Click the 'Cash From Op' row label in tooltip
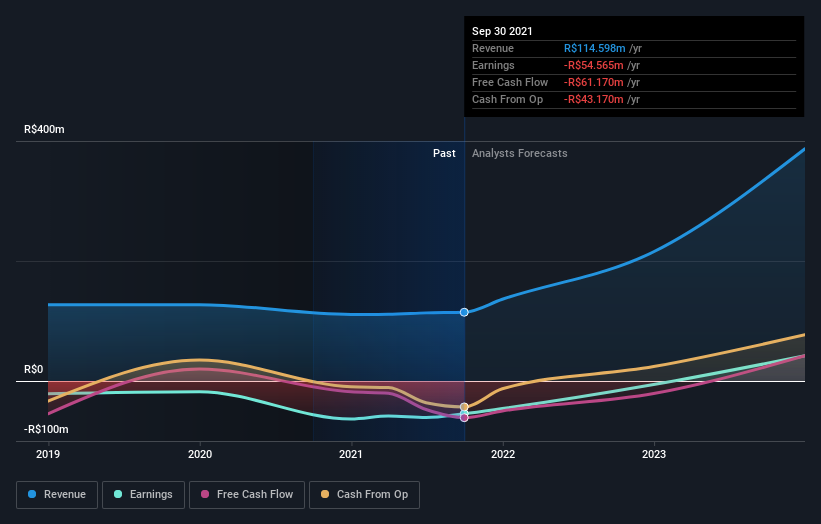This screenshot has width=821, height=524. coord(507,99)
